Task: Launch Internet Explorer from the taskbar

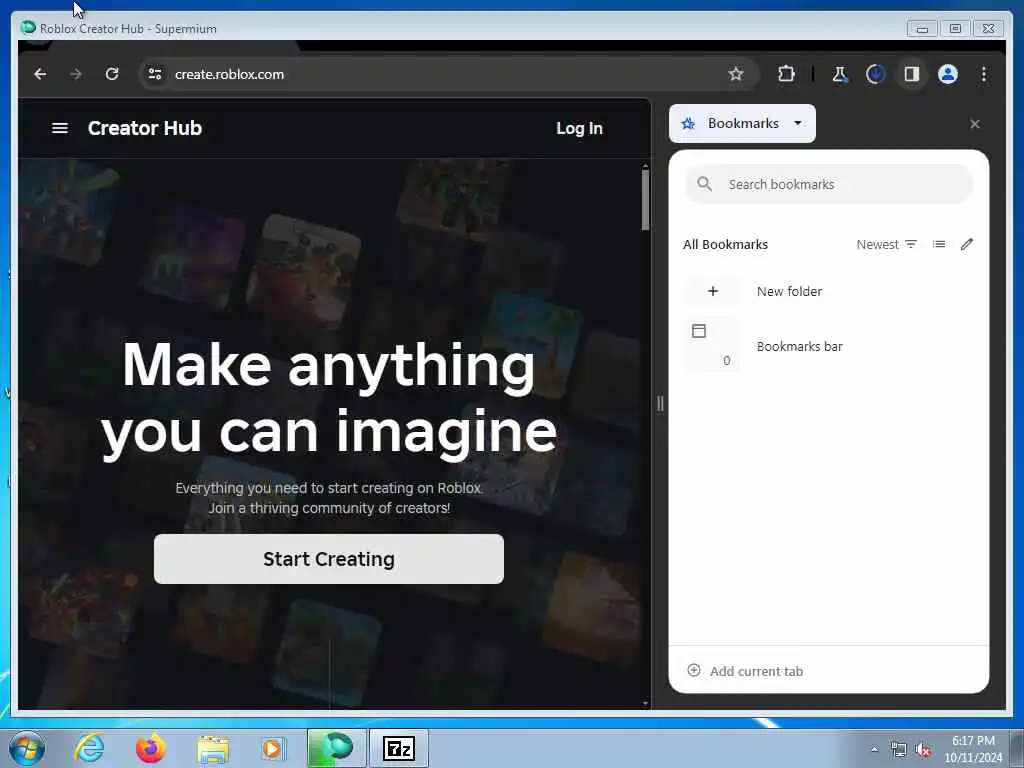Action: 89,748
